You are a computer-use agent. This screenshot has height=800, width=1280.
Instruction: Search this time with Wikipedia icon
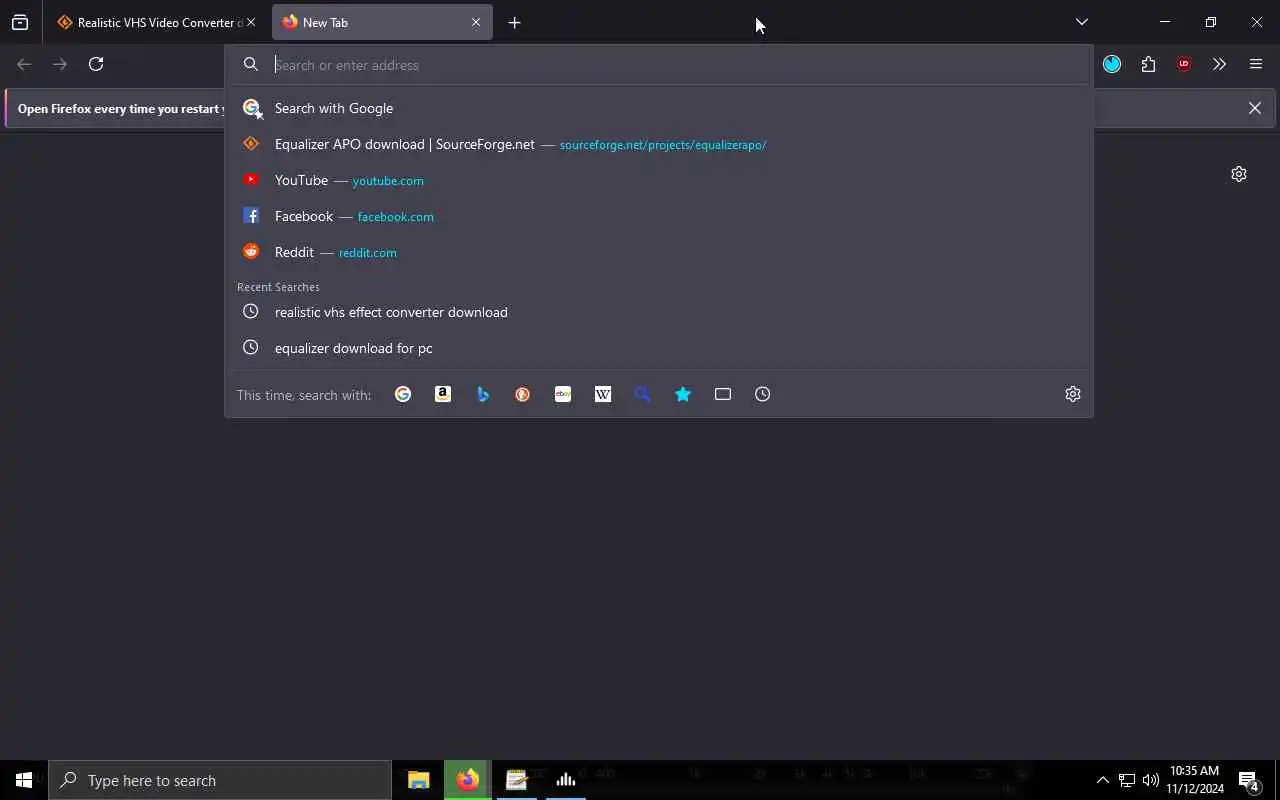click(603, 394)
